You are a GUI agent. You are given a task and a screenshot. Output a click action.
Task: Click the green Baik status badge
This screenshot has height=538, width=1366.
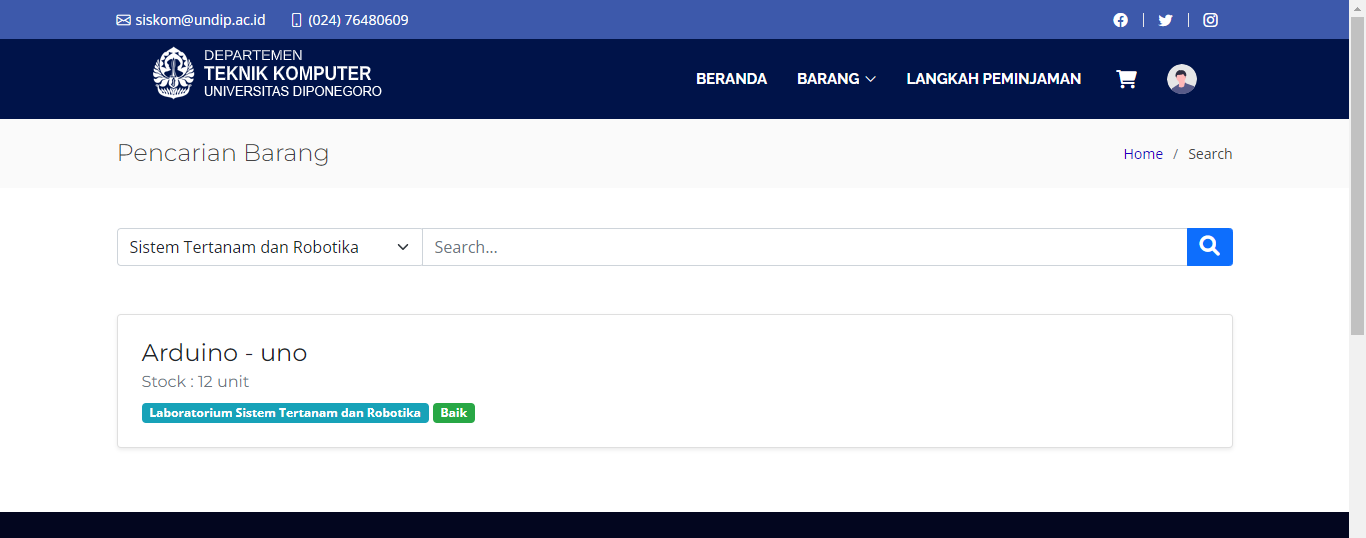(453, 413)
